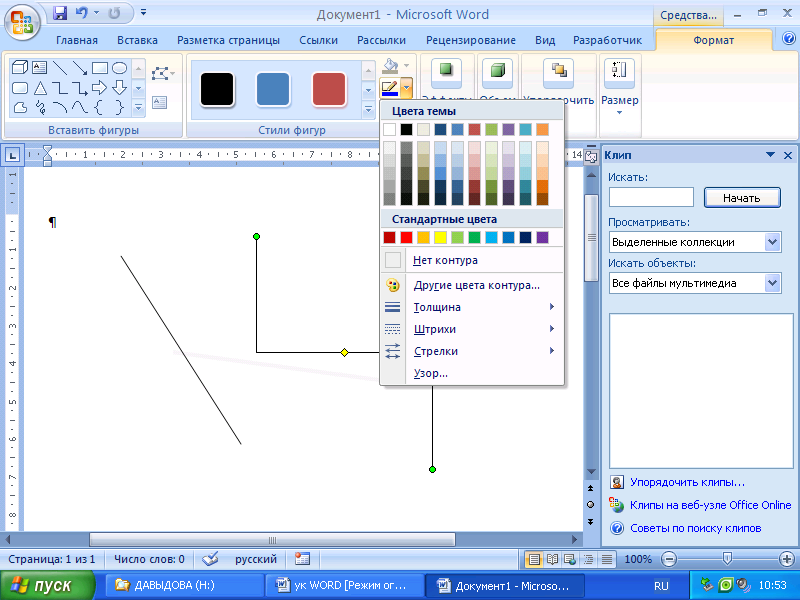800x600 pixels.
Task: Click the zoom slider handle
Action: tap(728, 559)
